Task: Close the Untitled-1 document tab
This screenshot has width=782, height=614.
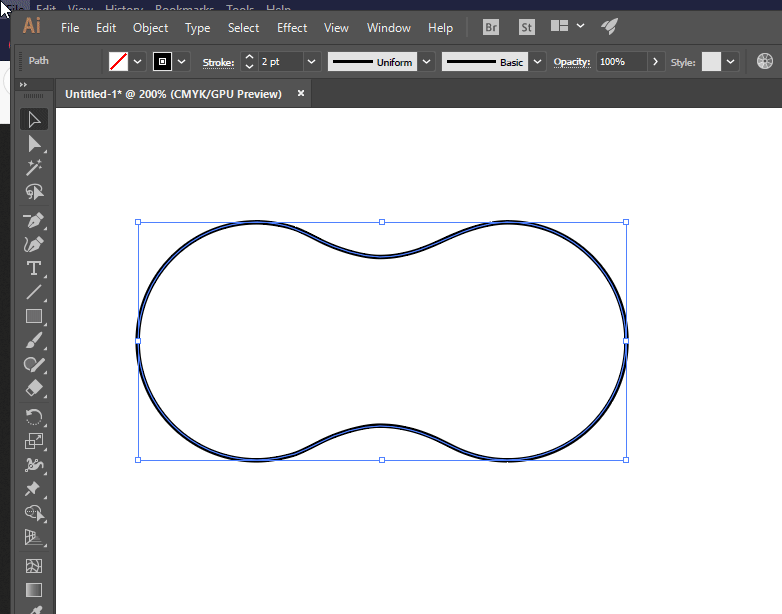Action: pyautogui.click(x=301, y=93)
